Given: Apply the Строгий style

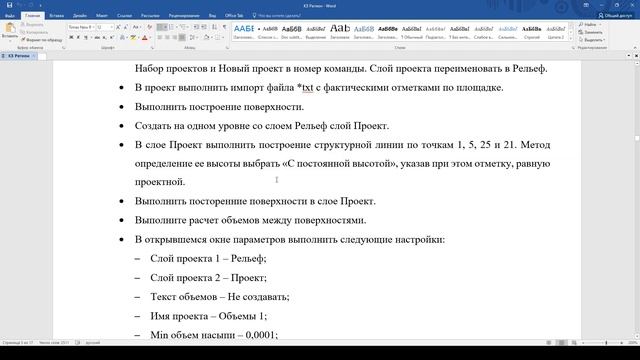Looking at the screenshot, I should 531,31.
